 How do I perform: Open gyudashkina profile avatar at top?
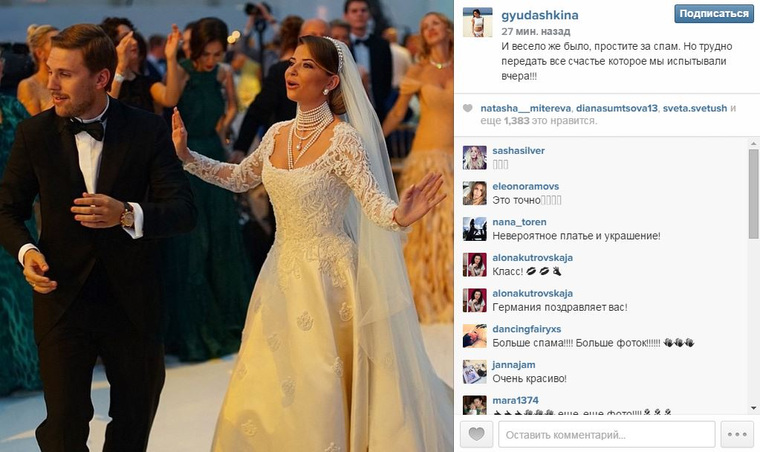(477, 22)
